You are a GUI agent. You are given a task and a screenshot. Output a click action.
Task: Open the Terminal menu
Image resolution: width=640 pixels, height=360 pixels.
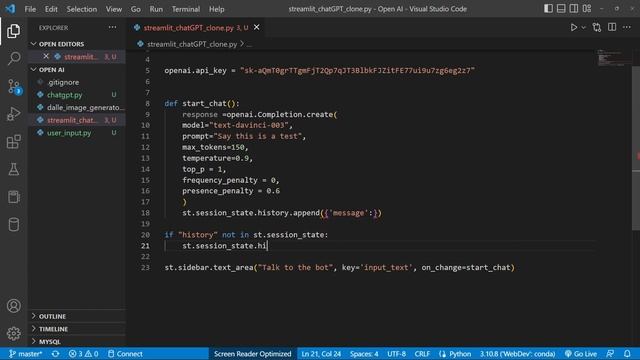186,9
